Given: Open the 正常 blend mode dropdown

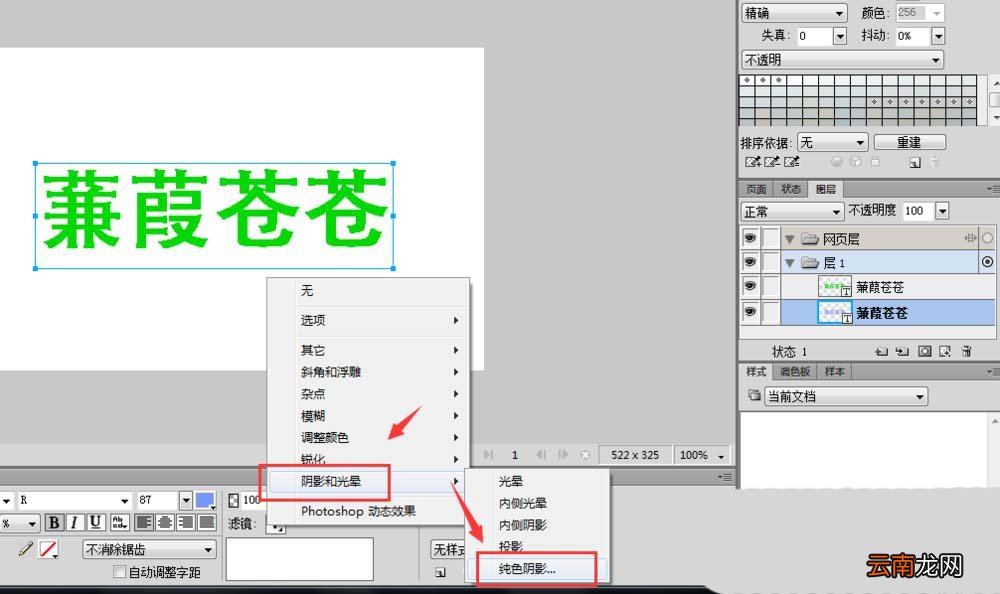Looking at the screenshot, I should pos(792,211).
